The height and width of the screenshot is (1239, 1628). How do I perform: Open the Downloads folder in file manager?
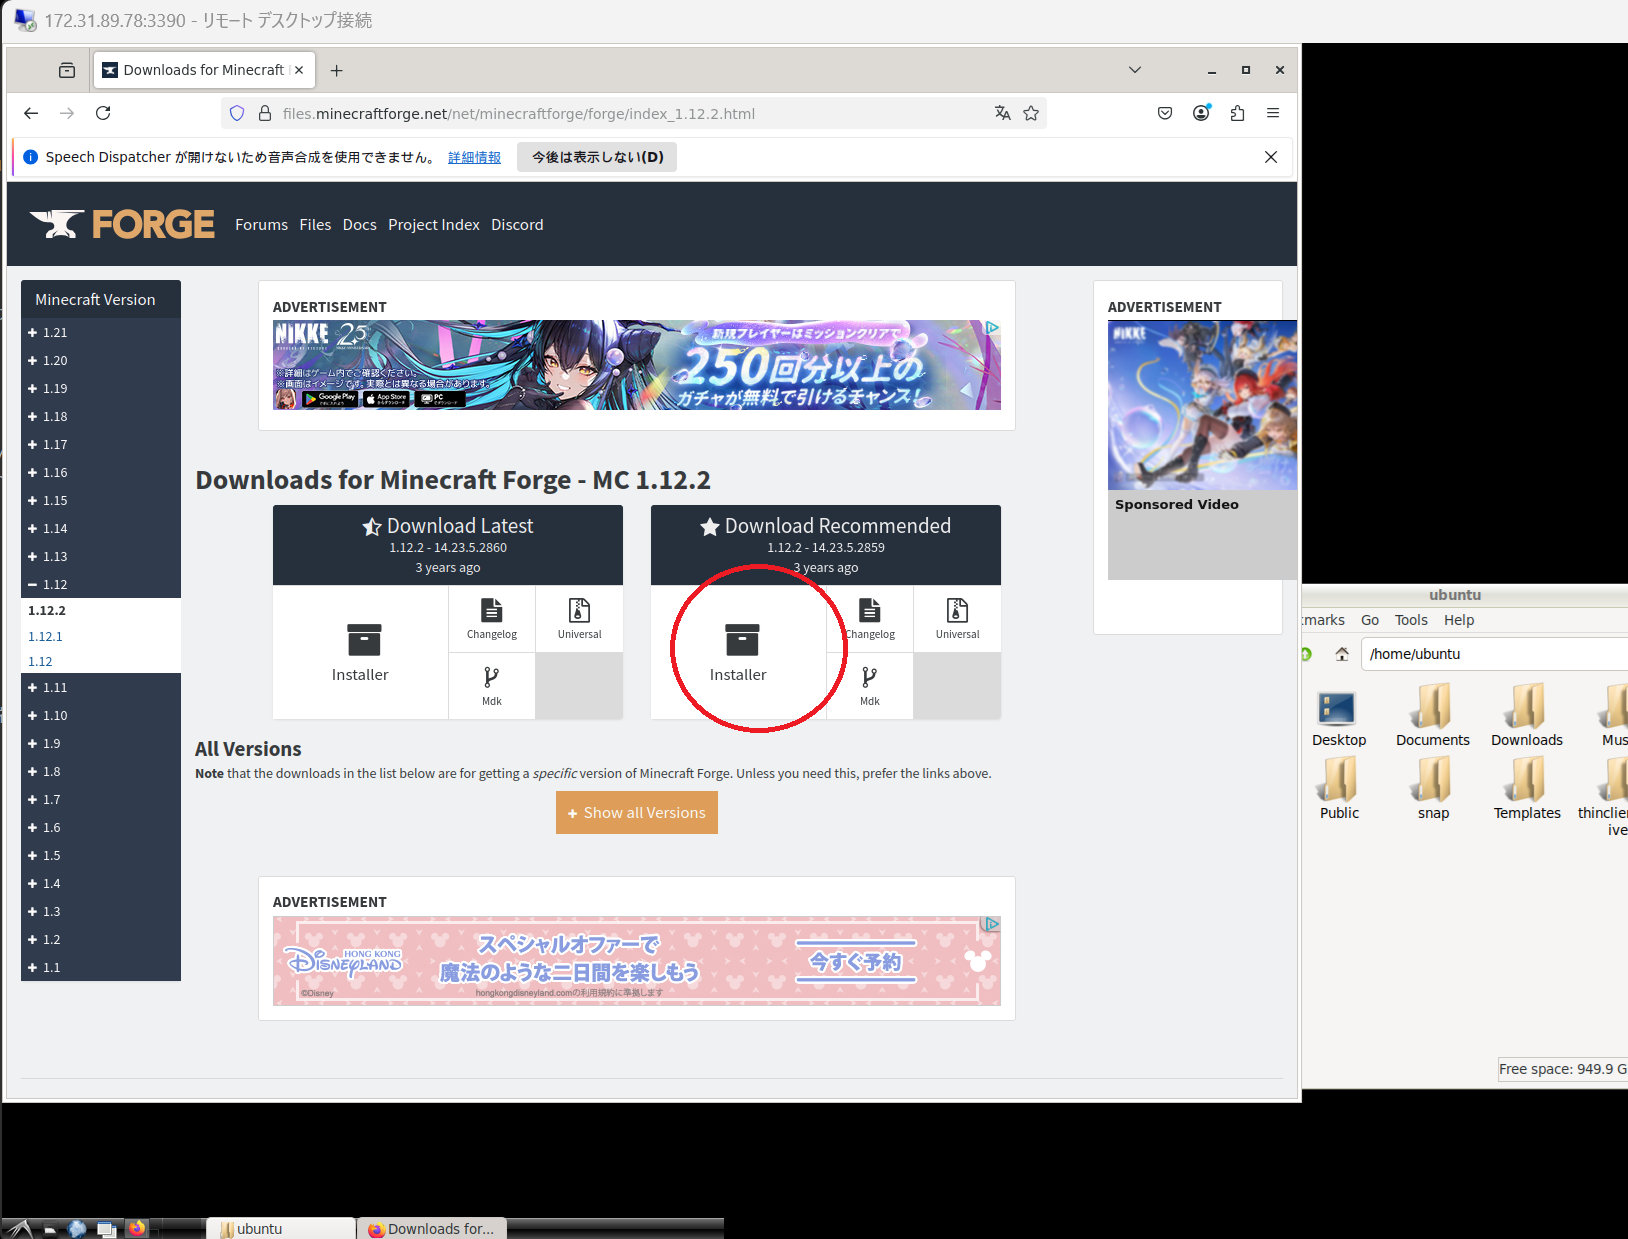click(1527, 716)
